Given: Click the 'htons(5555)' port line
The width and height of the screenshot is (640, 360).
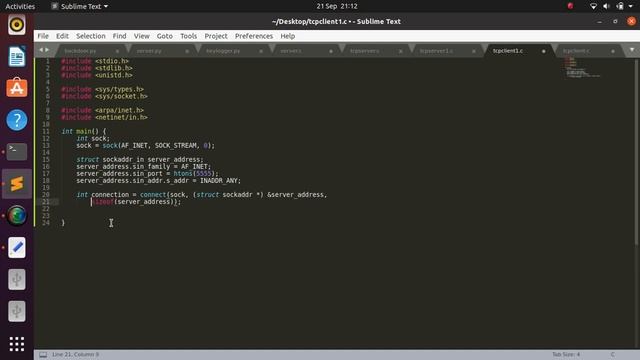Looking at the screenshot, I should [x=147, y=173].
